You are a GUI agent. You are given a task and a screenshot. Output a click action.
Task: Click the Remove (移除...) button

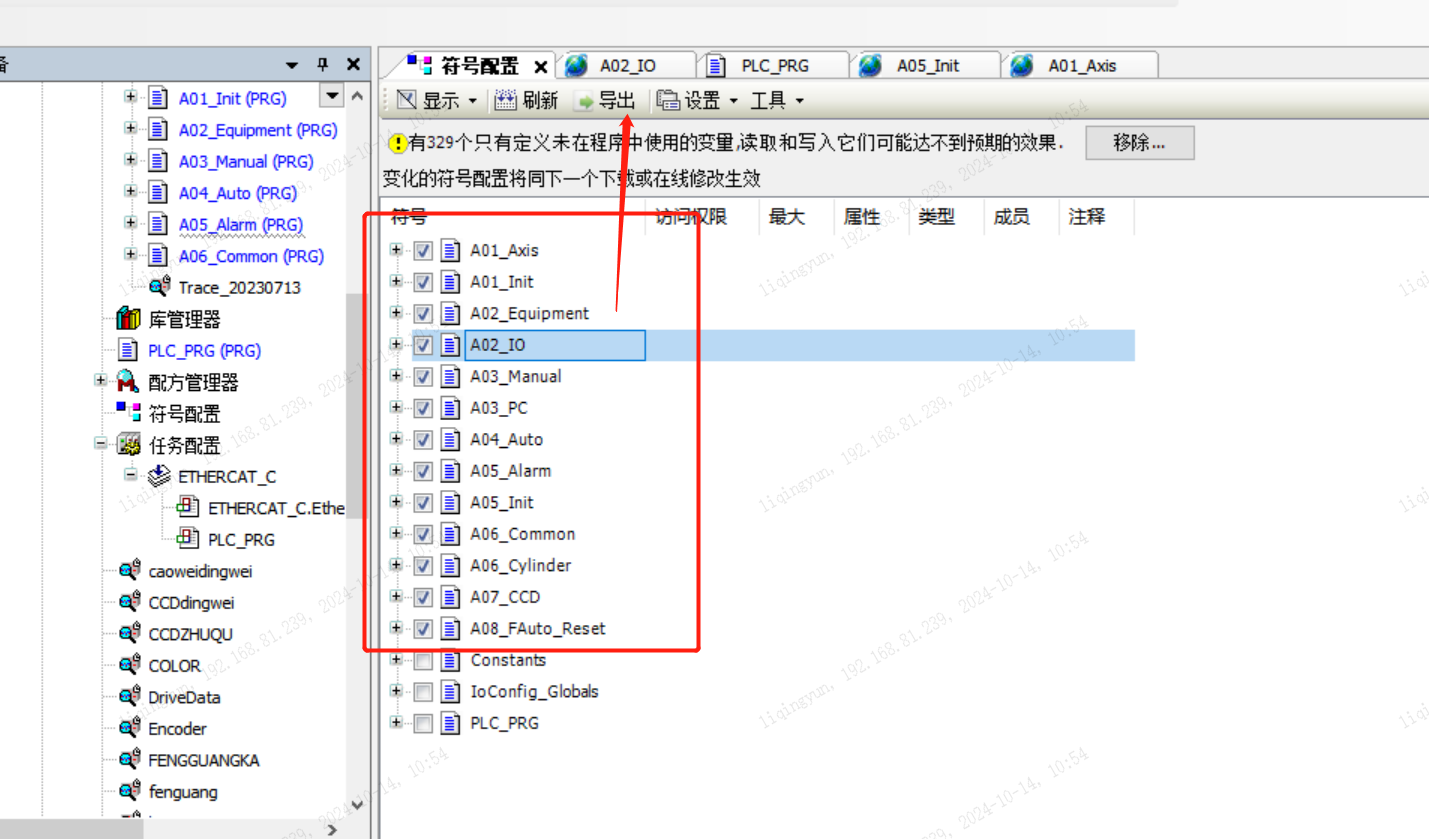tap(1139, 143)
